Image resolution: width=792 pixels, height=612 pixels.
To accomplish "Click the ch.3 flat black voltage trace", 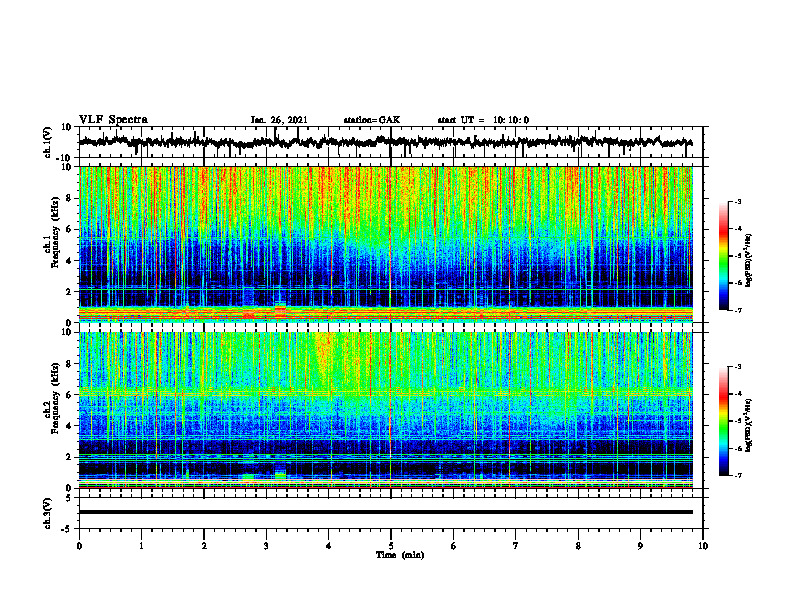I will (386, 512).
